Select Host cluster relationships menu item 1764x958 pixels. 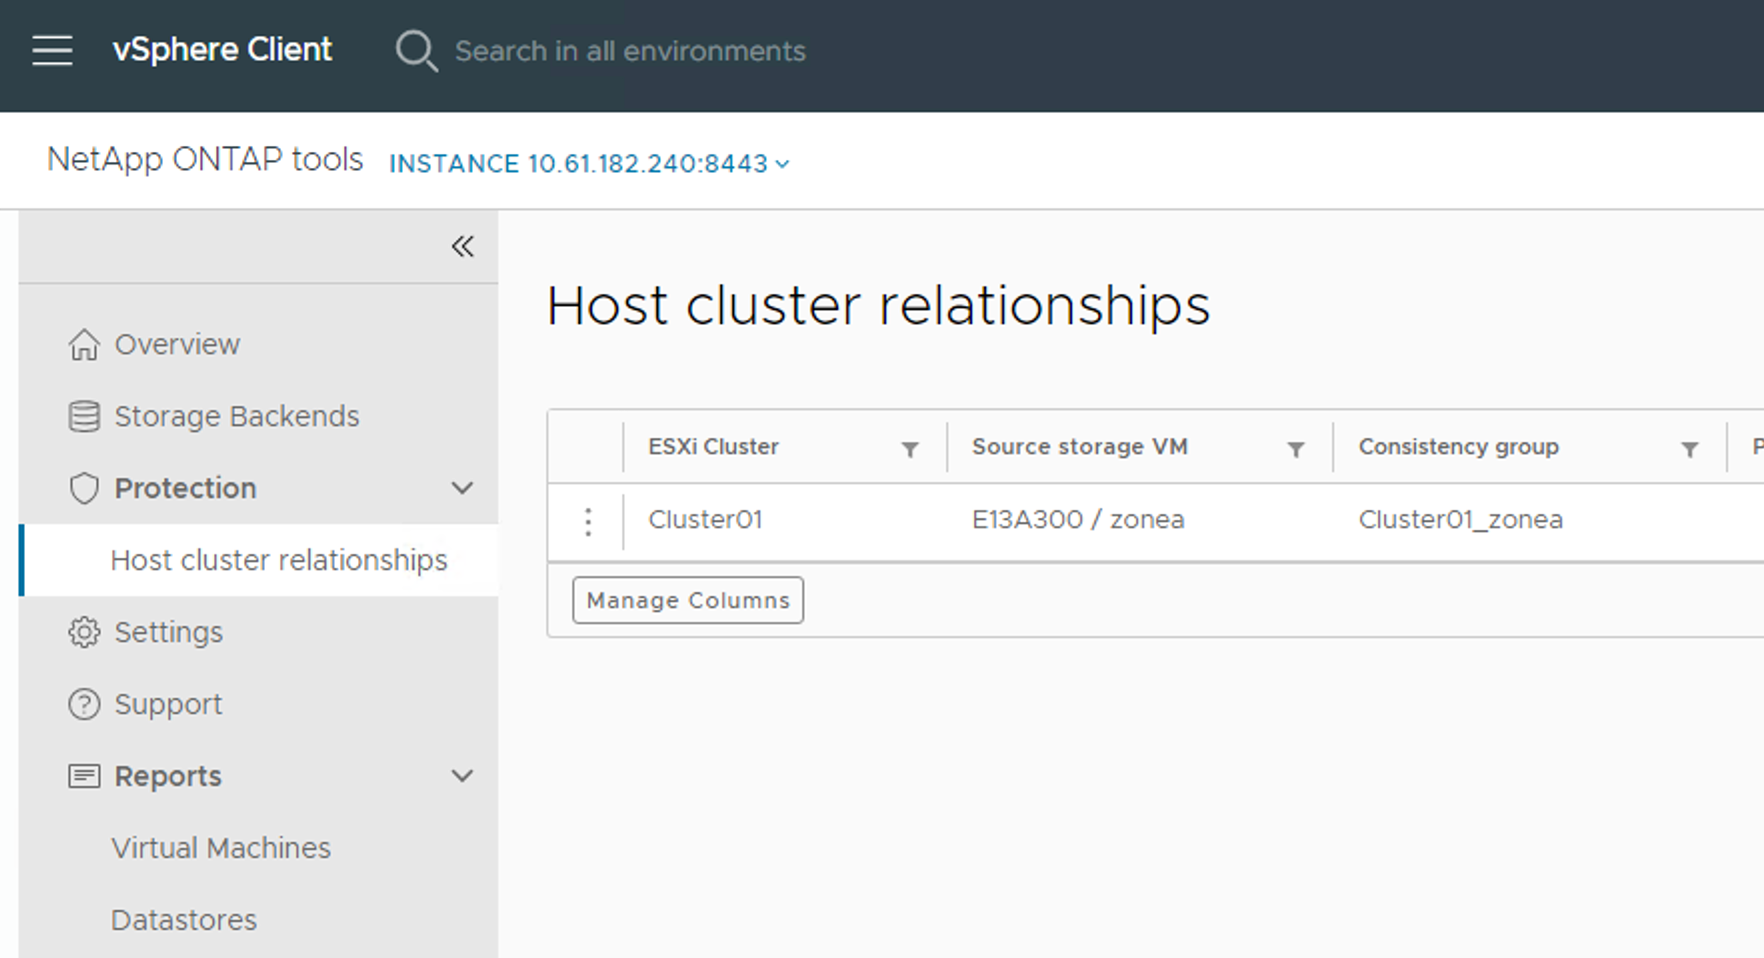point(279,560)
